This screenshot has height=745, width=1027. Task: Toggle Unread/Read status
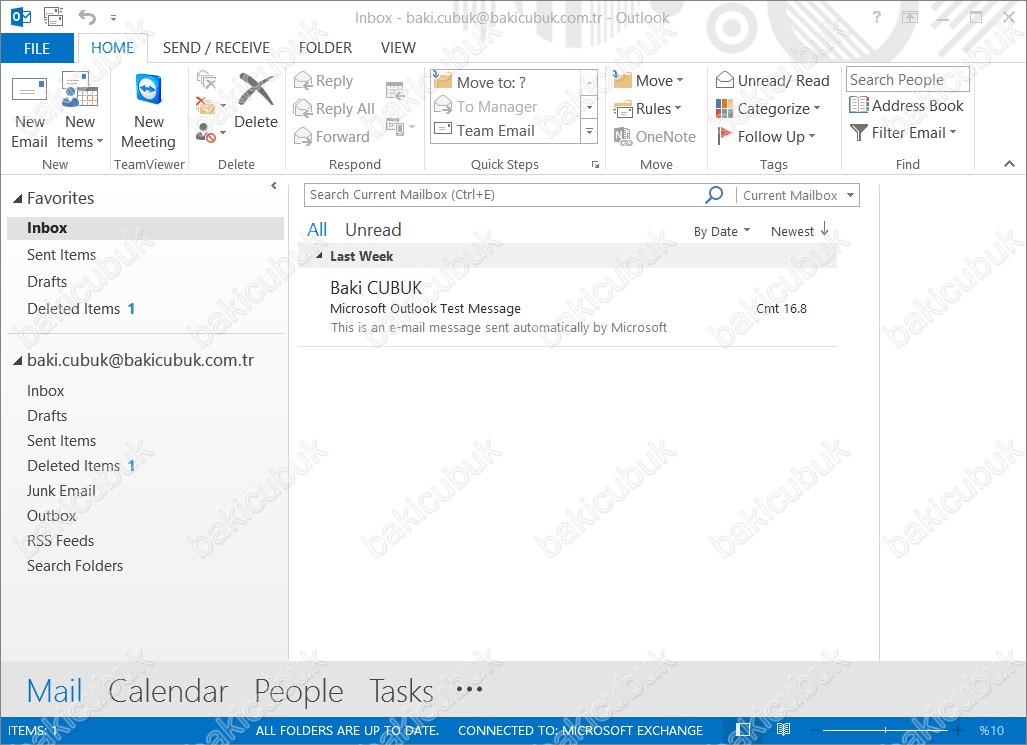(772, 81)
